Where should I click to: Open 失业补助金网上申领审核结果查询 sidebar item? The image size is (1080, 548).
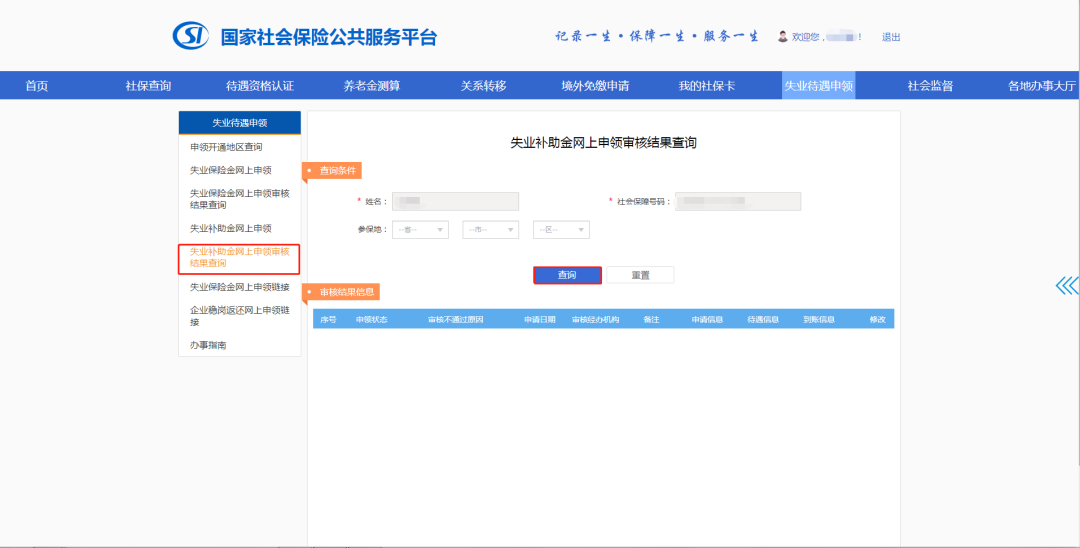(239, 258)
